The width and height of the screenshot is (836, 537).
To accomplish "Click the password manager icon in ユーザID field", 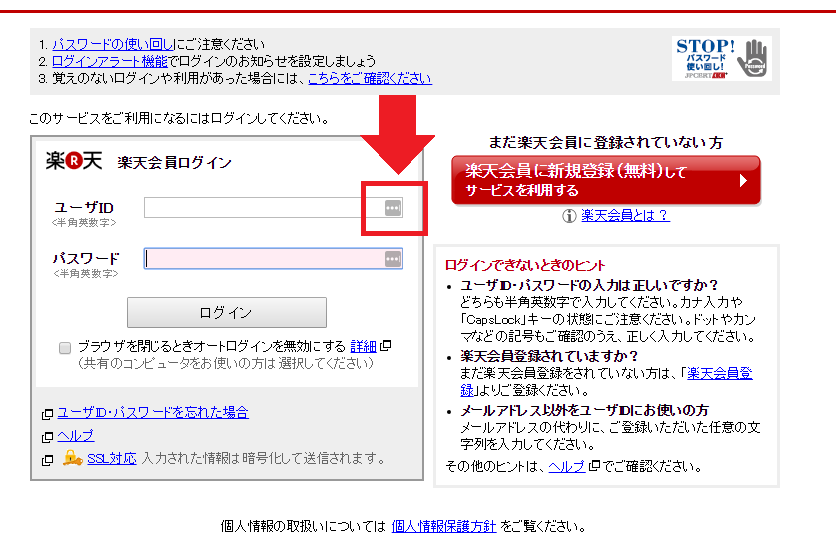I will [393, 208].
